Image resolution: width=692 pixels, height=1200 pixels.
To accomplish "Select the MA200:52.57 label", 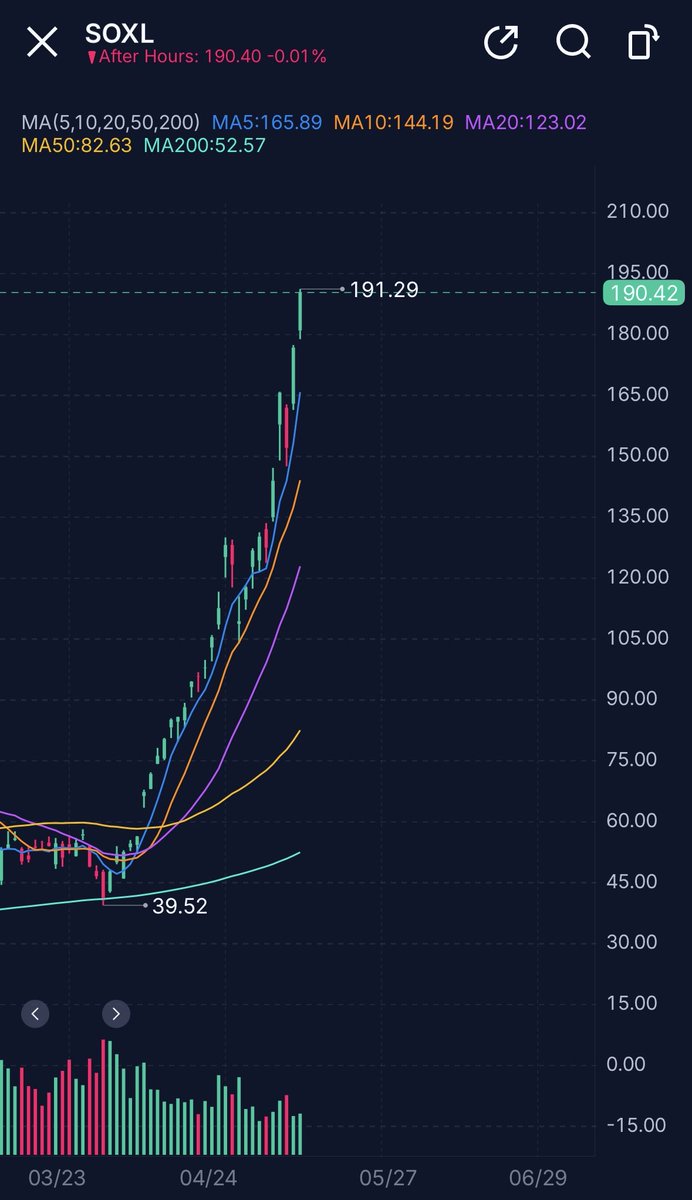I will [x=207, y=145].
